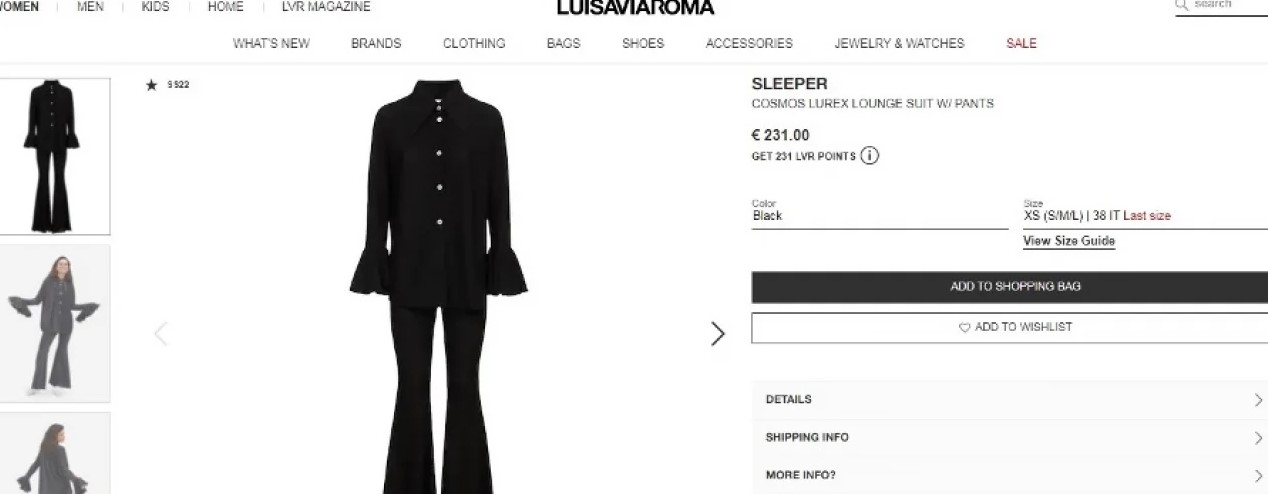Select first black suit thumbnail
Viewport: 1268px width, 494px height.
point(54,156)
